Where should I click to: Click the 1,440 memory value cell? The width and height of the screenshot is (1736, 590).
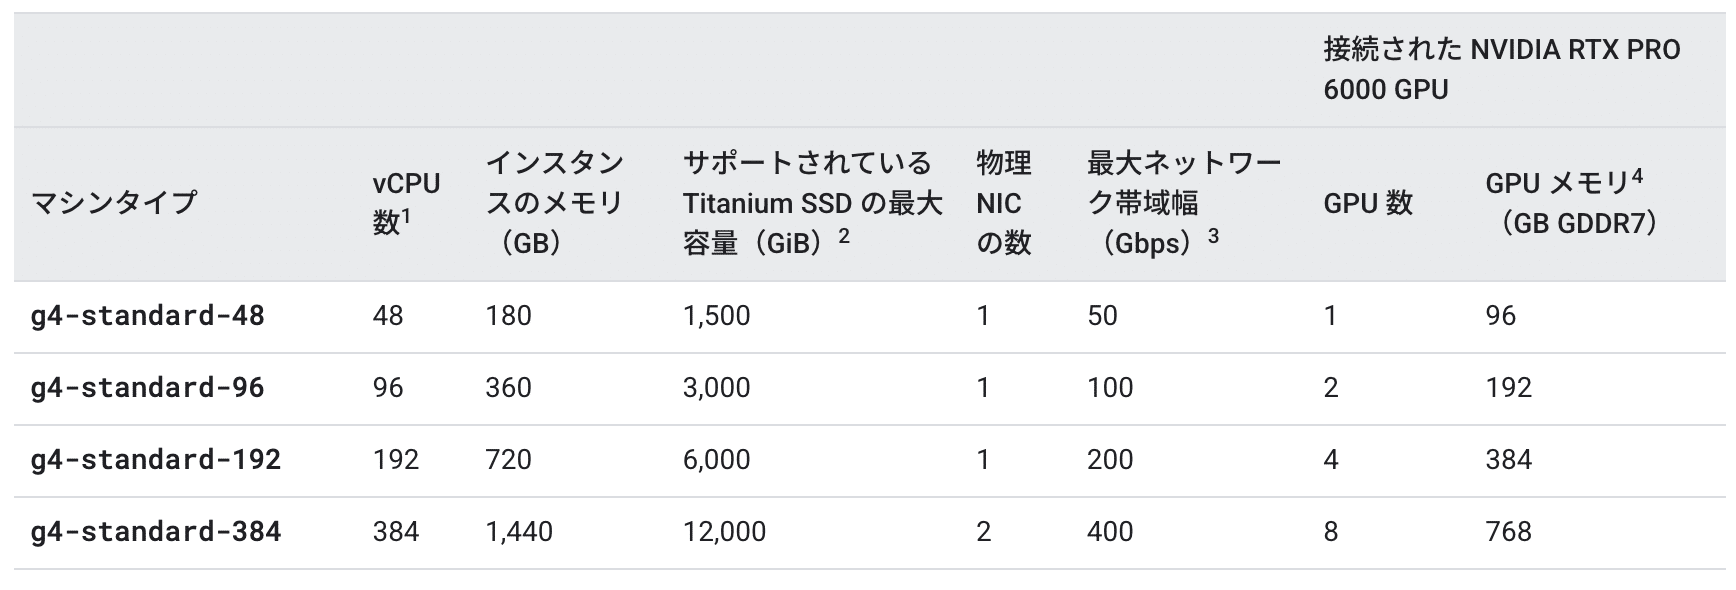click(518, 532)
